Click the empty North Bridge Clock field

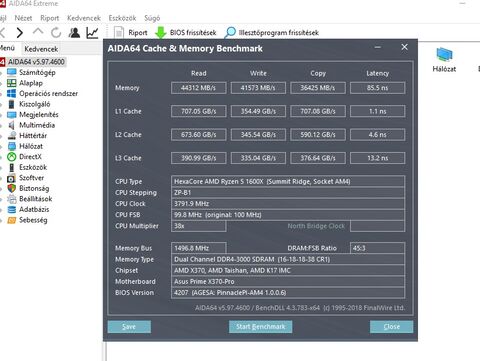[x=378, y=226]
